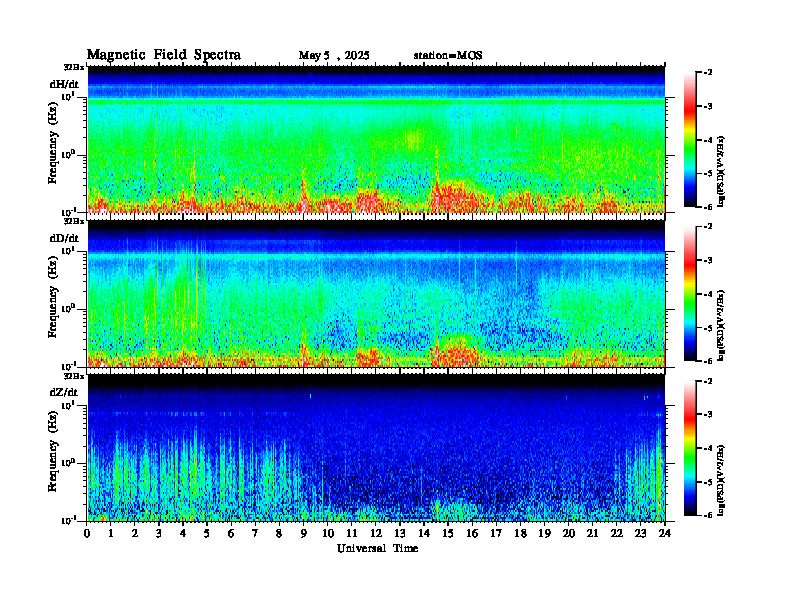Viewport: 792px width, 612px height.
Task: Click the "-4" value on dH/dt color scale
Action: pyautogui.click(x=708, y=140)
